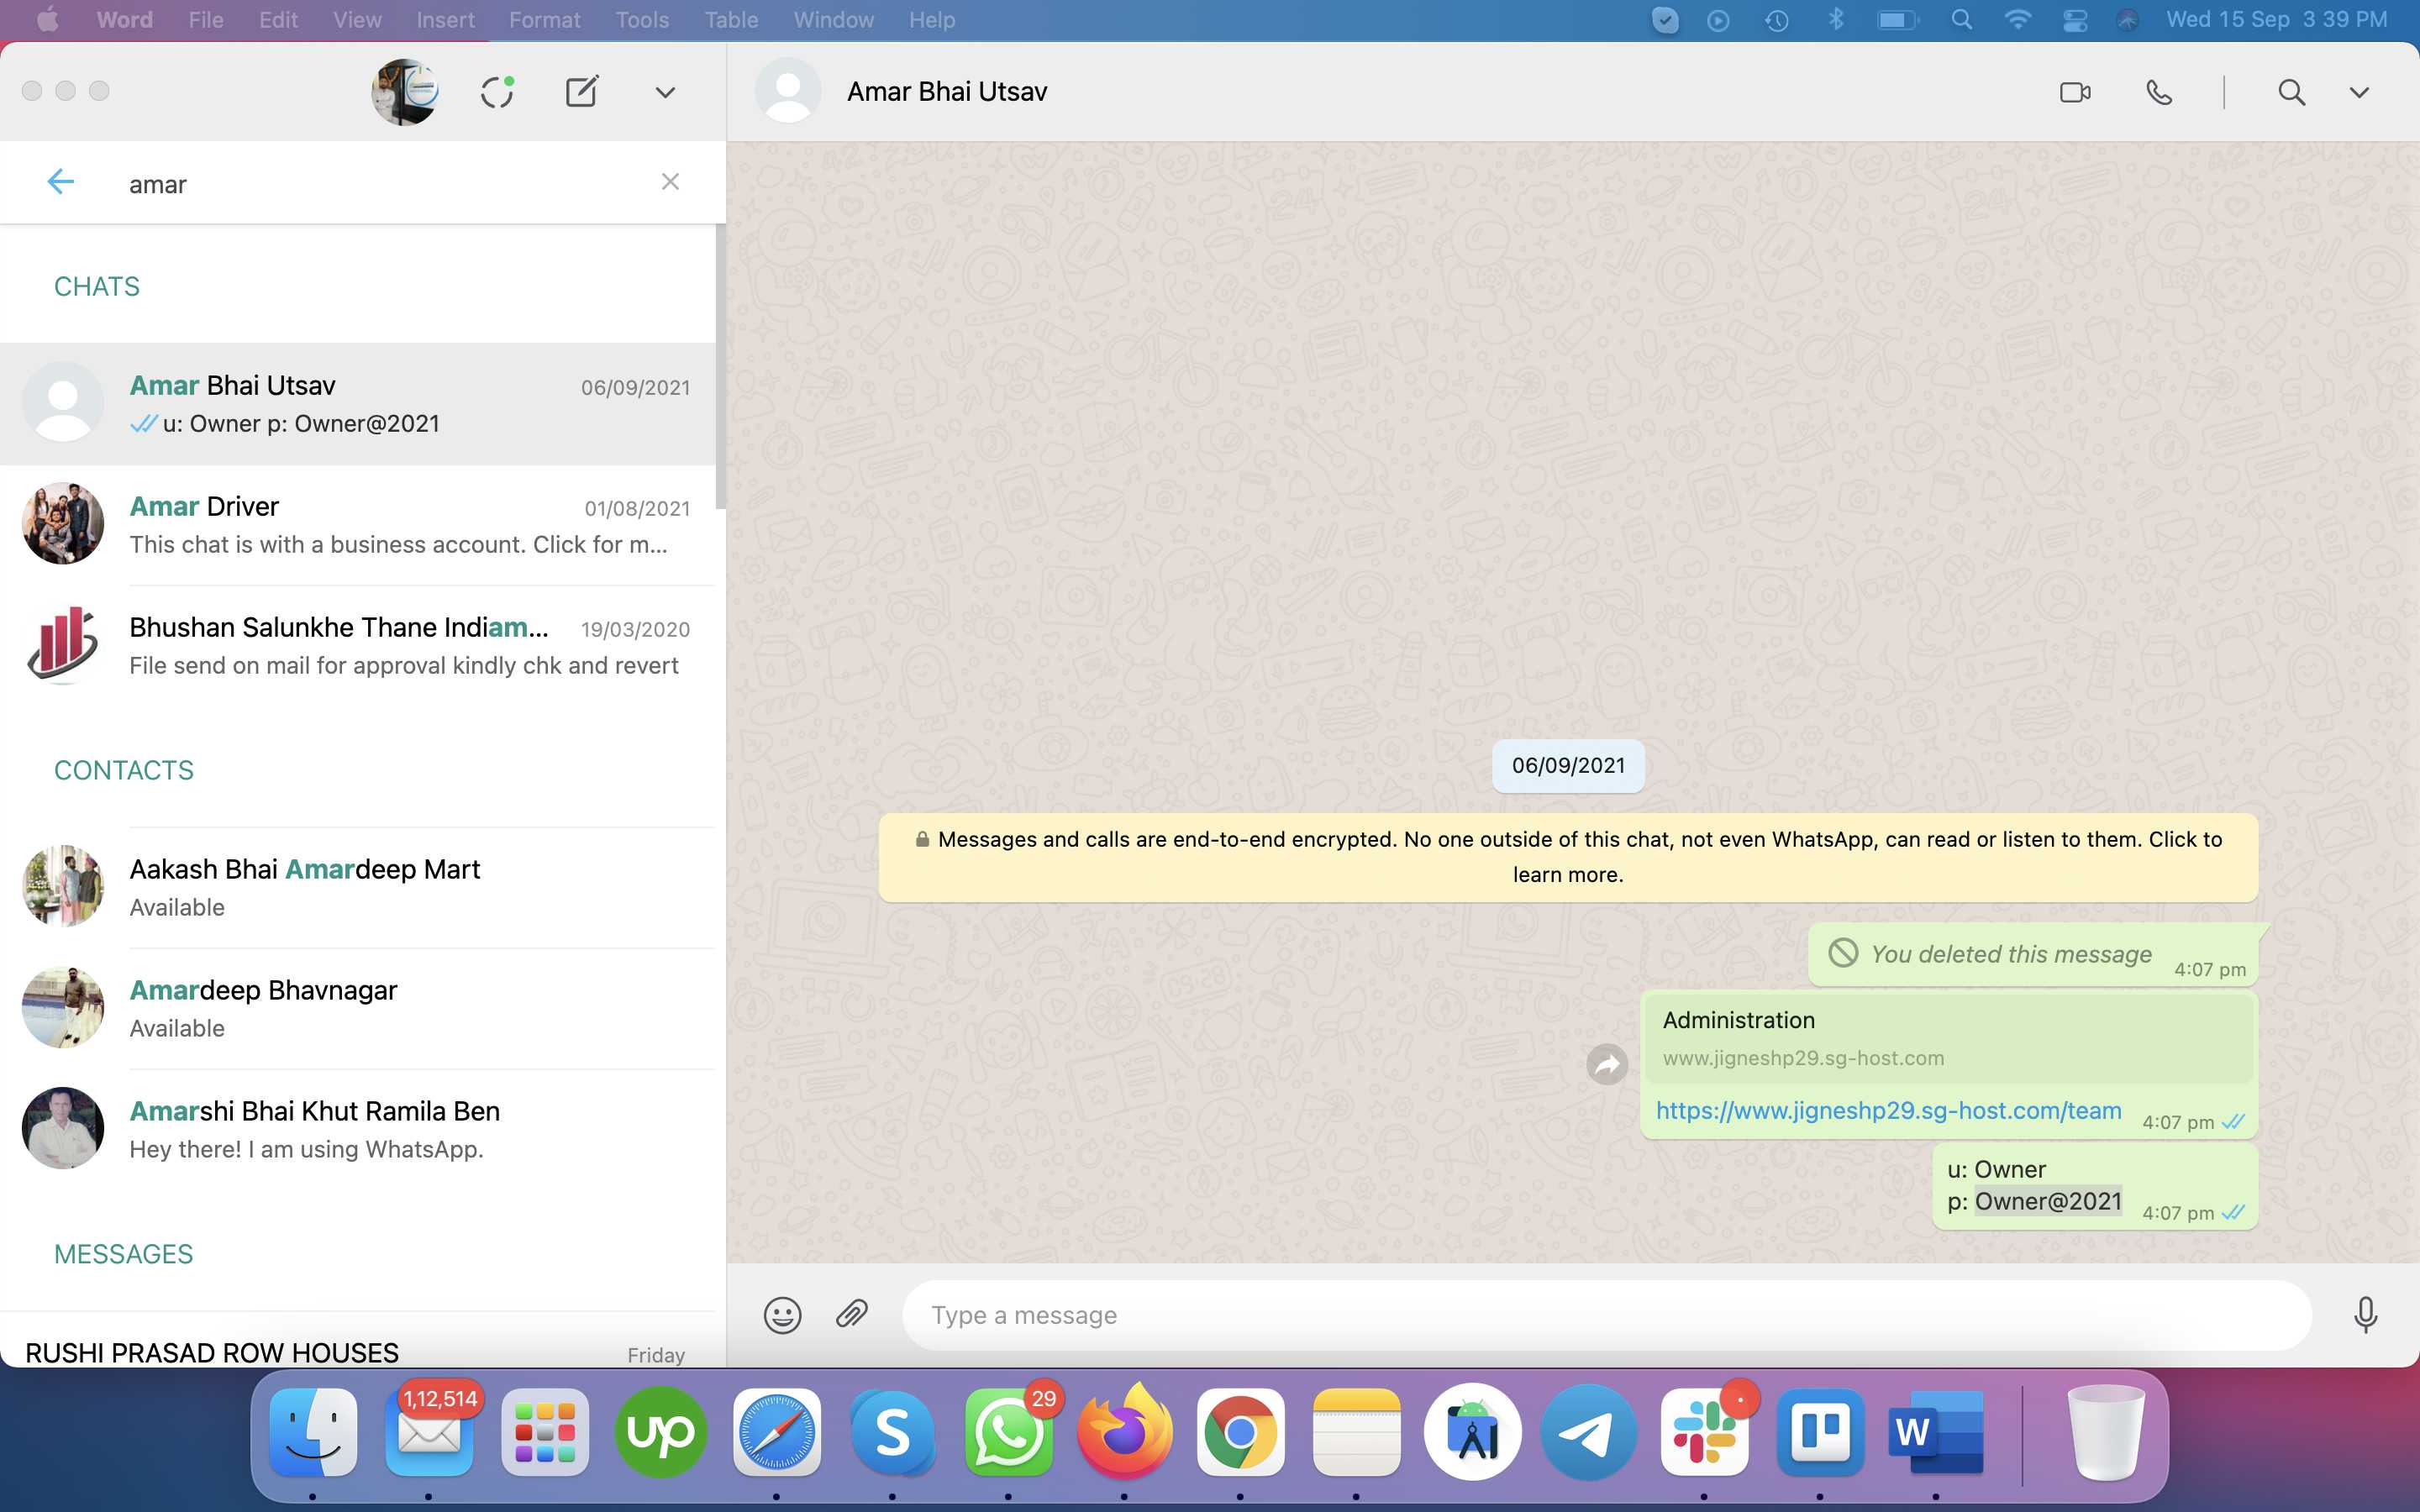Screen dimensions: 2420x1512
Task: Open the Help menu
Action: 932,20
